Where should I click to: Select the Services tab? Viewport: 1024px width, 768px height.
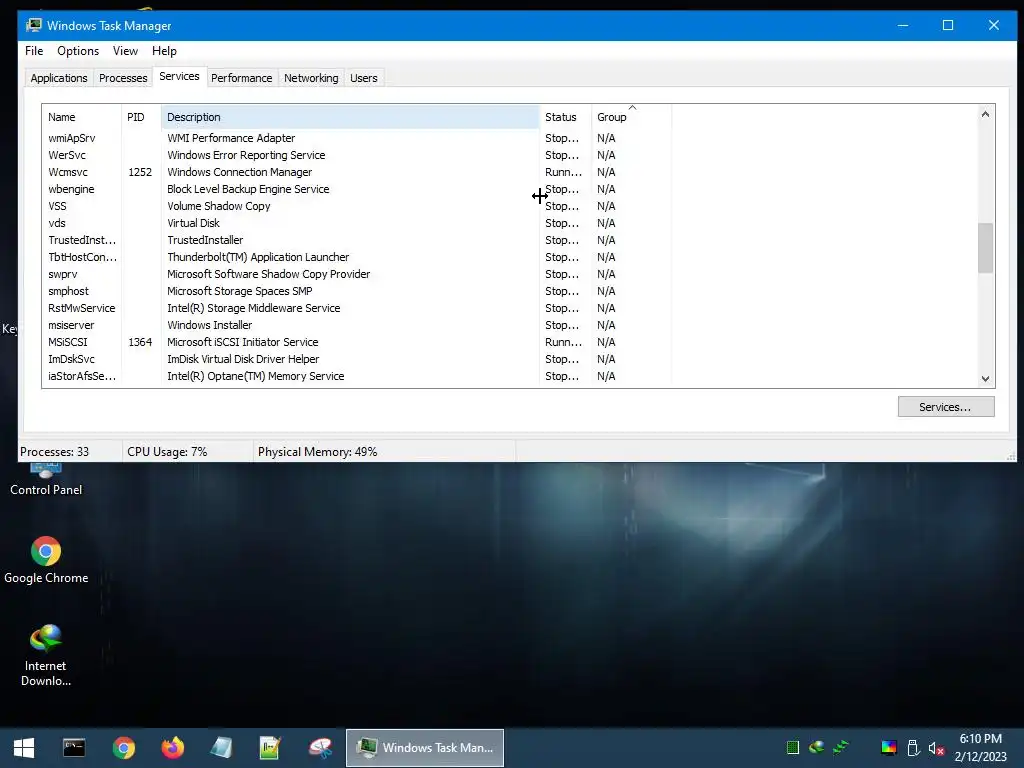180,76
